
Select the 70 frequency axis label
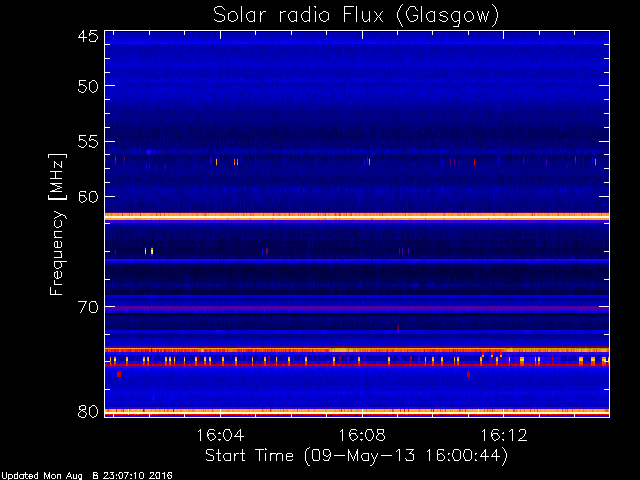88,307
